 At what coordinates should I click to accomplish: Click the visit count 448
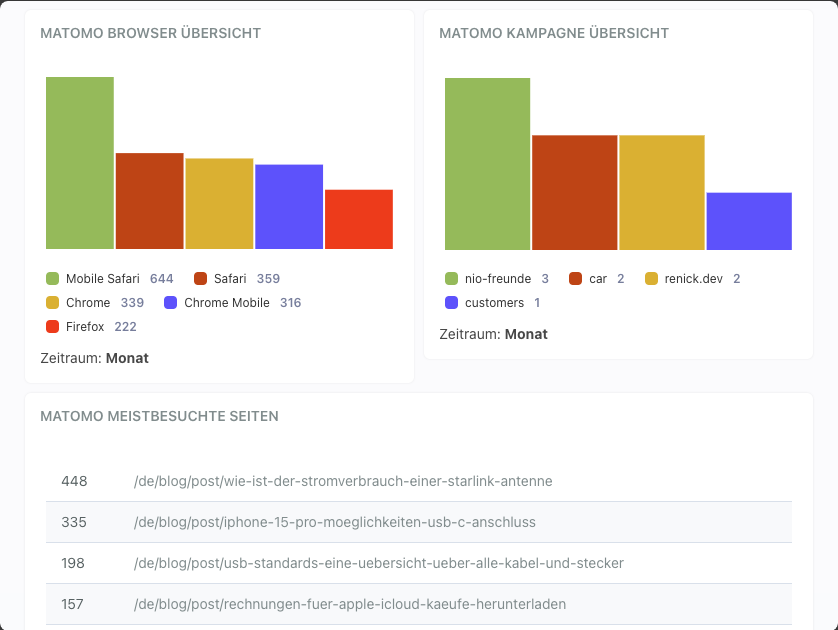click(74, 481)
